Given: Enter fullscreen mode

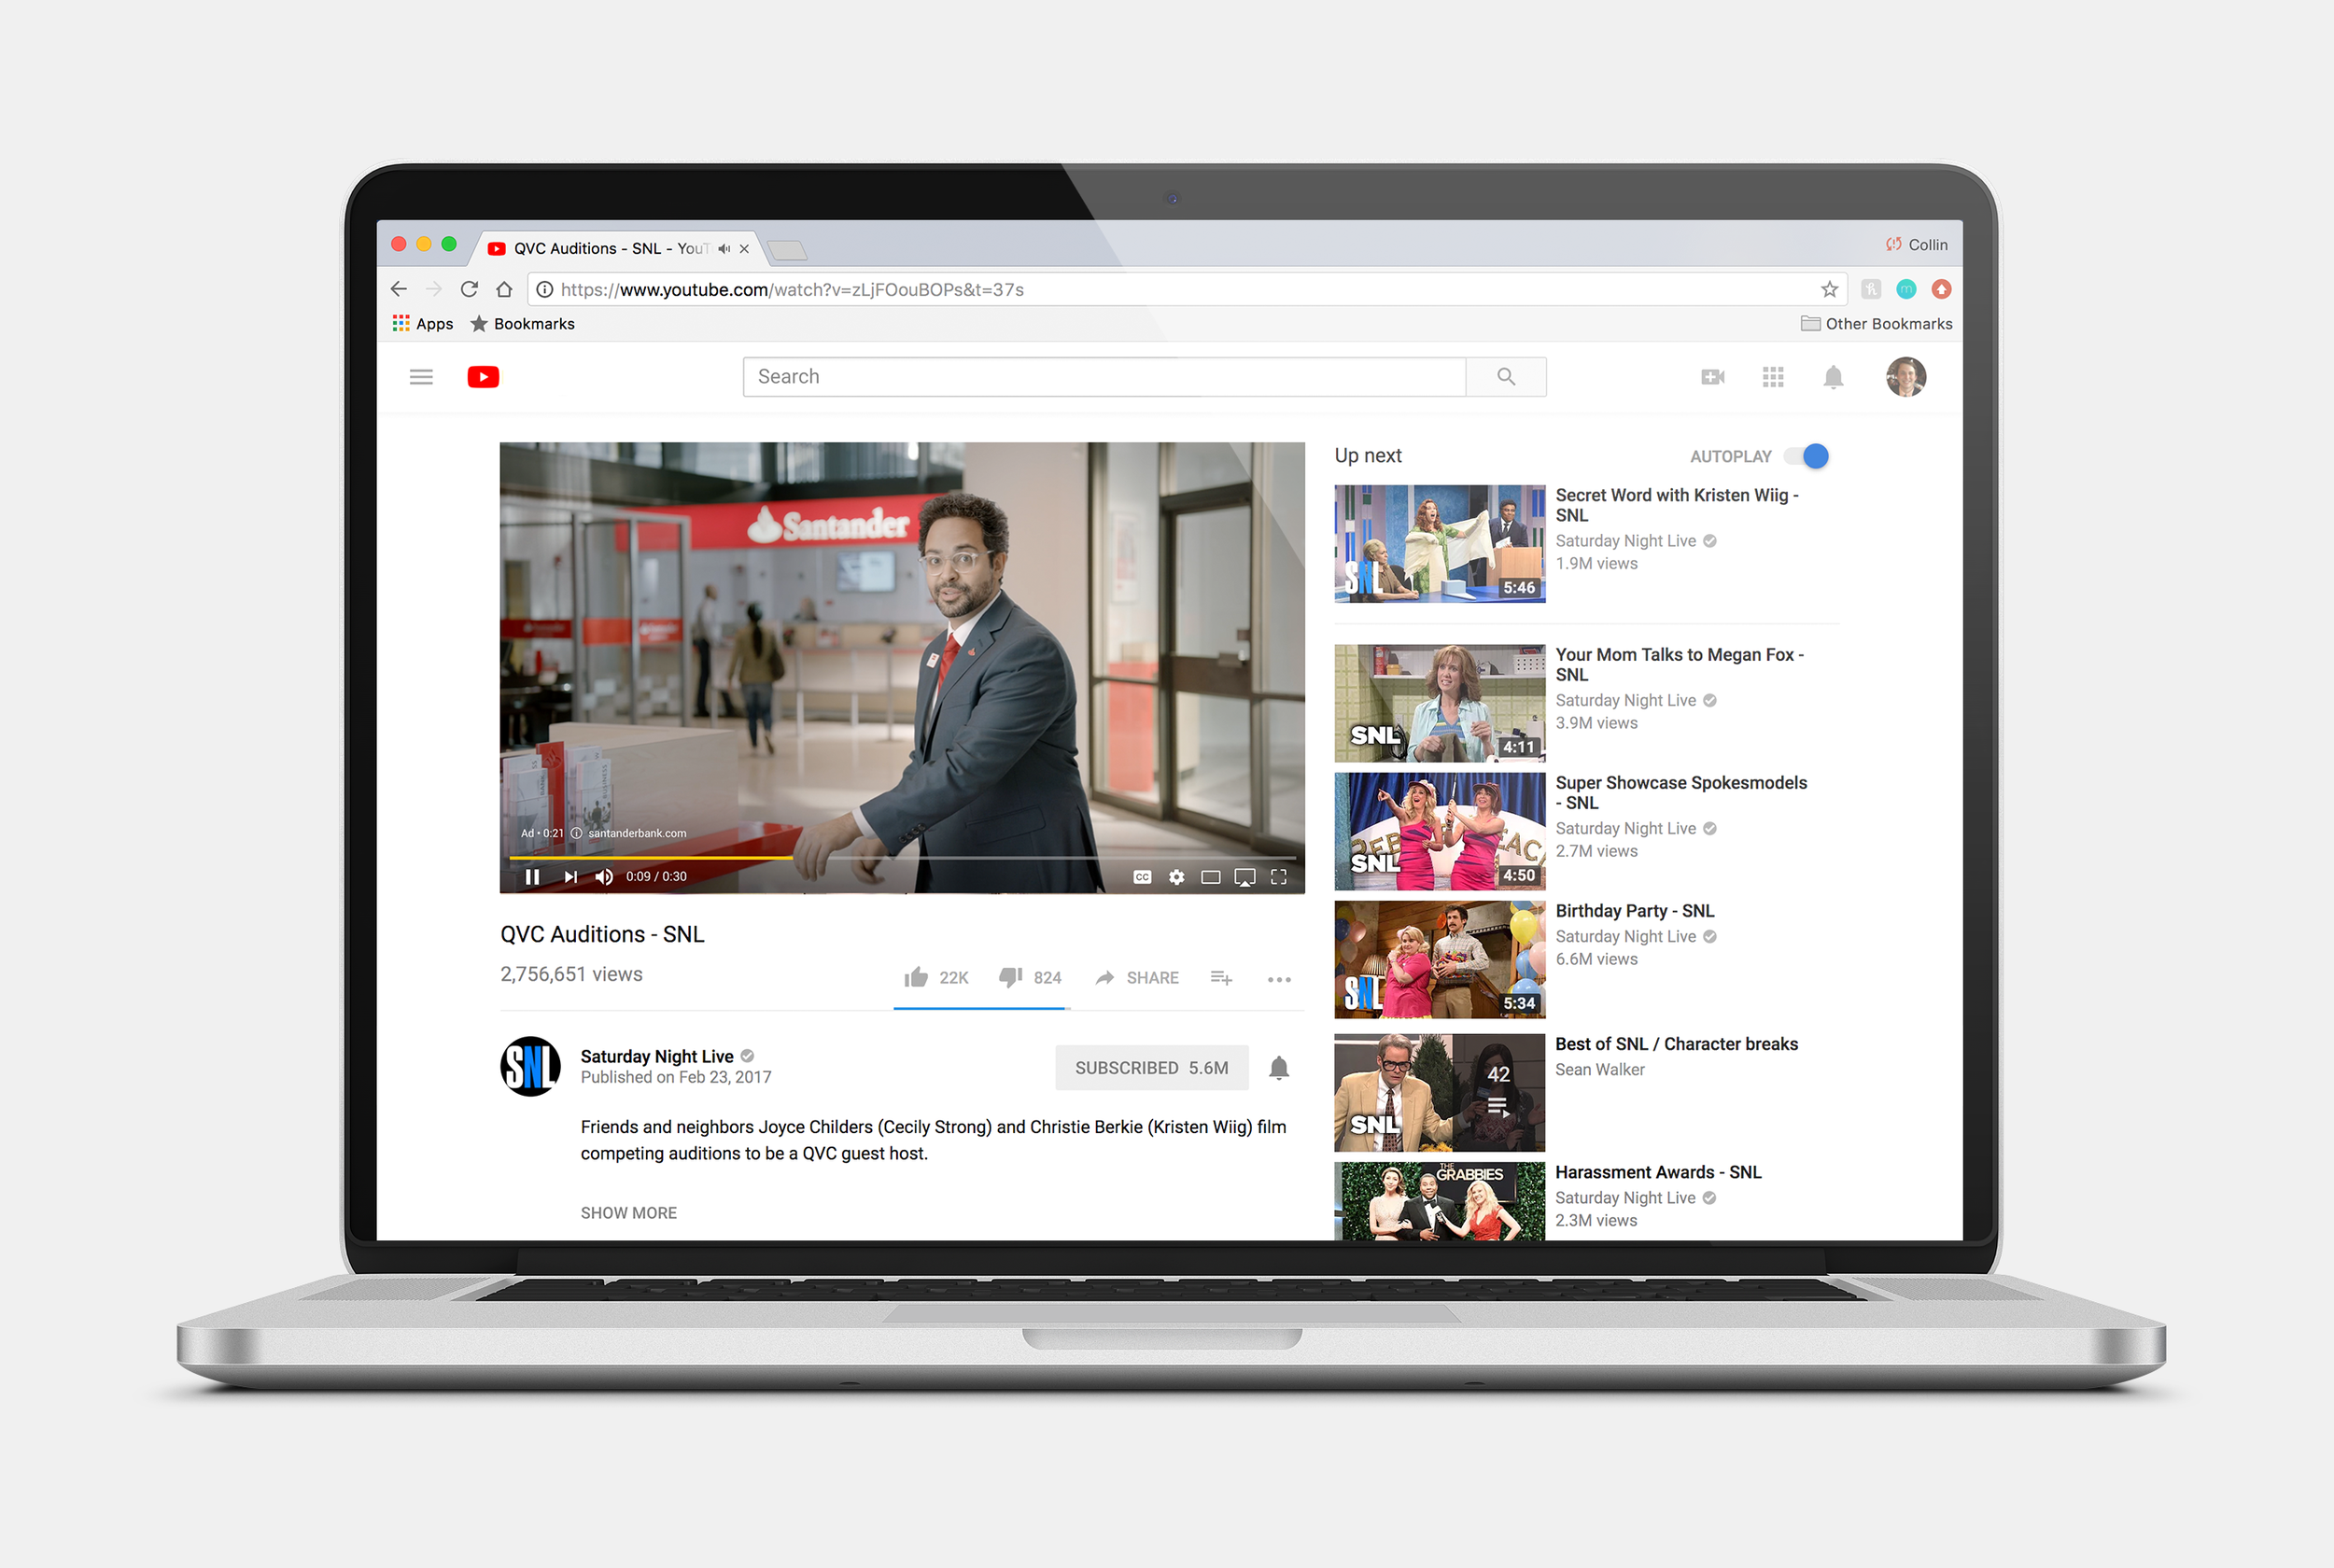Looking at the screenshot, I should (x=1279, y=877).
